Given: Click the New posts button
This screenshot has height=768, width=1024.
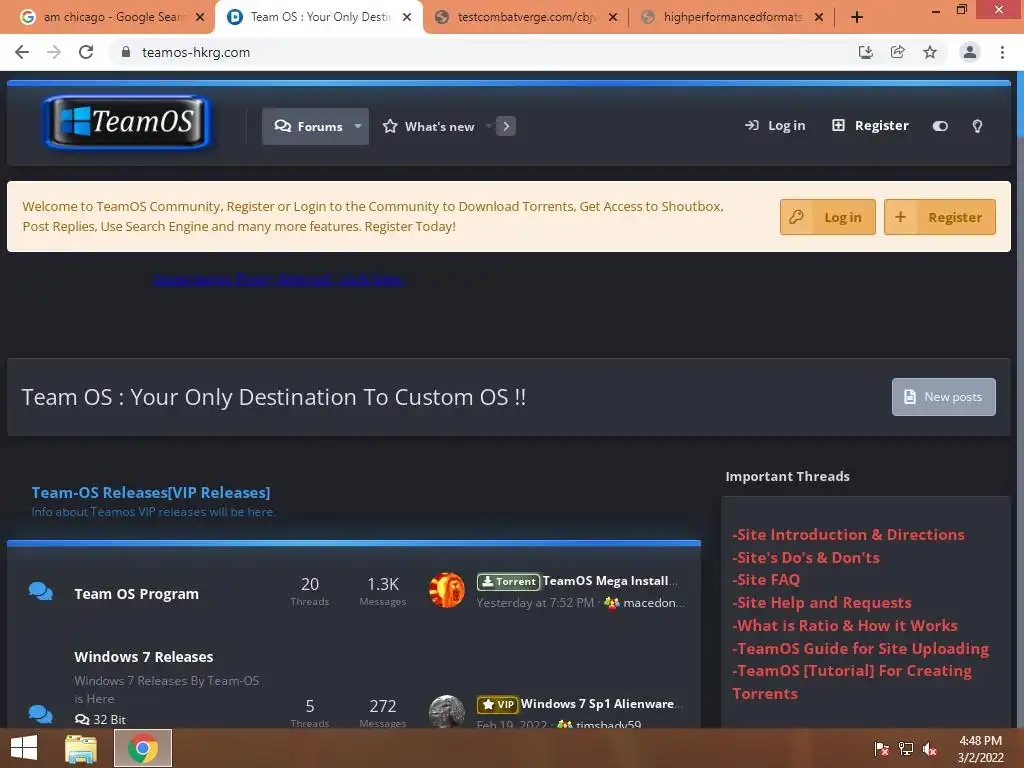Looking at the screenshot, I should click(944, 397).
